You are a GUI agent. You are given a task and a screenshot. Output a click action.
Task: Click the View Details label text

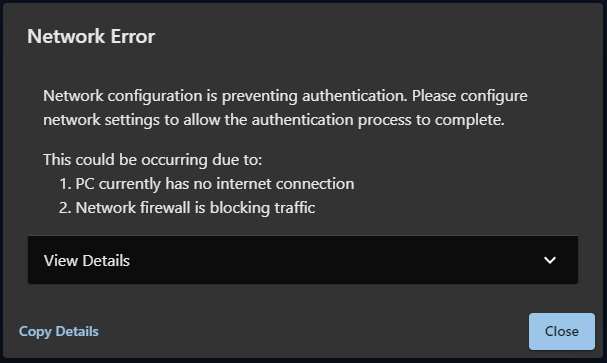87,261
